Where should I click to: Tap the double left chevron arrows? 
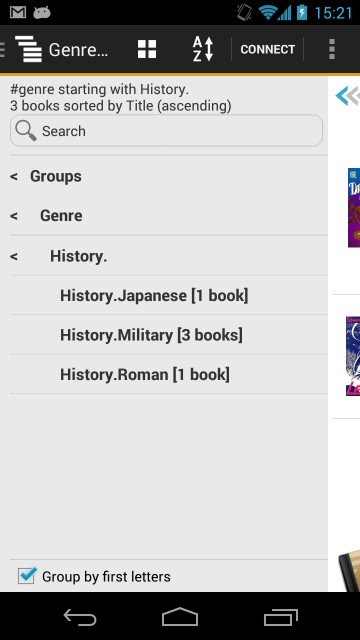tap(348, 96)
